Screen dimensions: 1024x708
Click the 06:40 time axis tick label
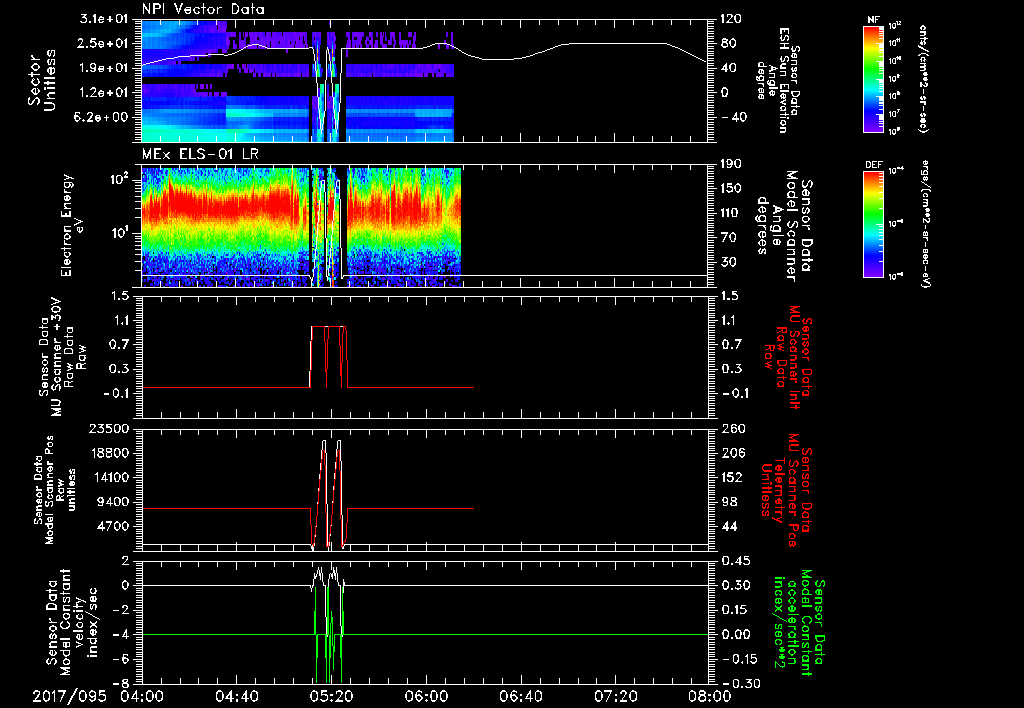519,695
